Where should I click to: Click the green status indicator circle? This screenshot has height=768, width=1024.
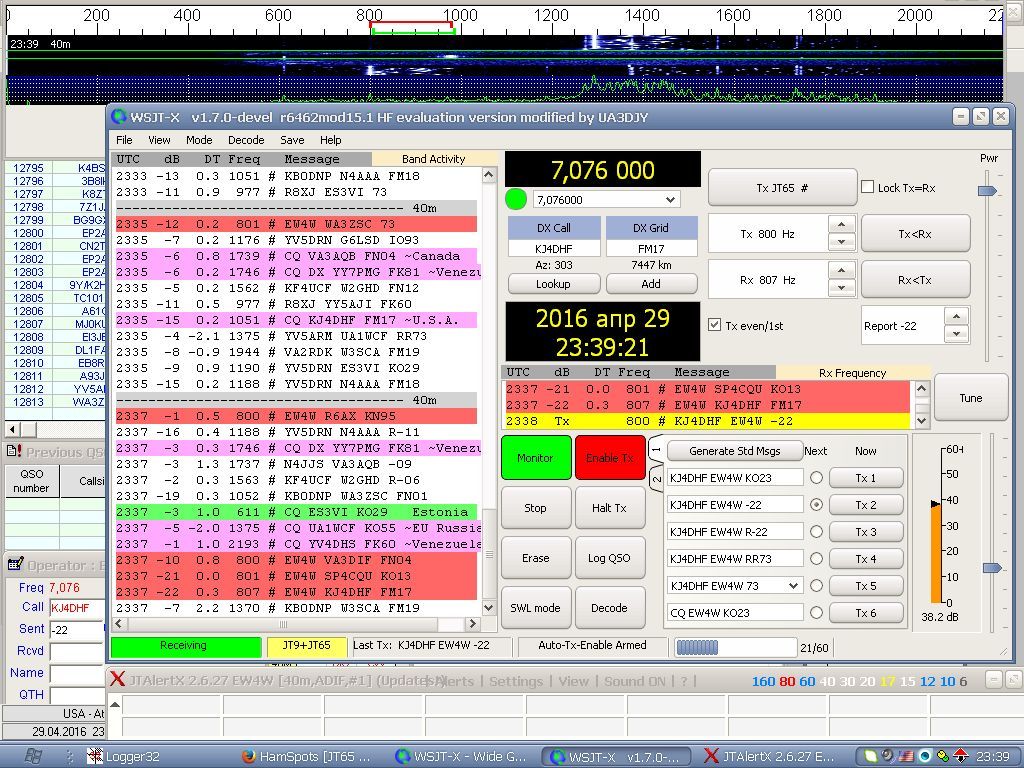516,199
